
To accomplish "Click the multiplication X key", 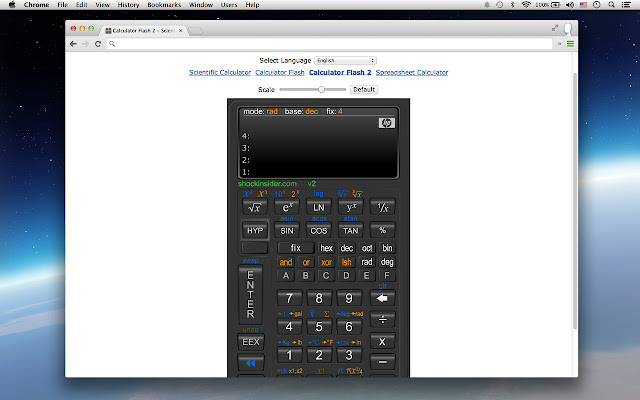I will [382, 342].
